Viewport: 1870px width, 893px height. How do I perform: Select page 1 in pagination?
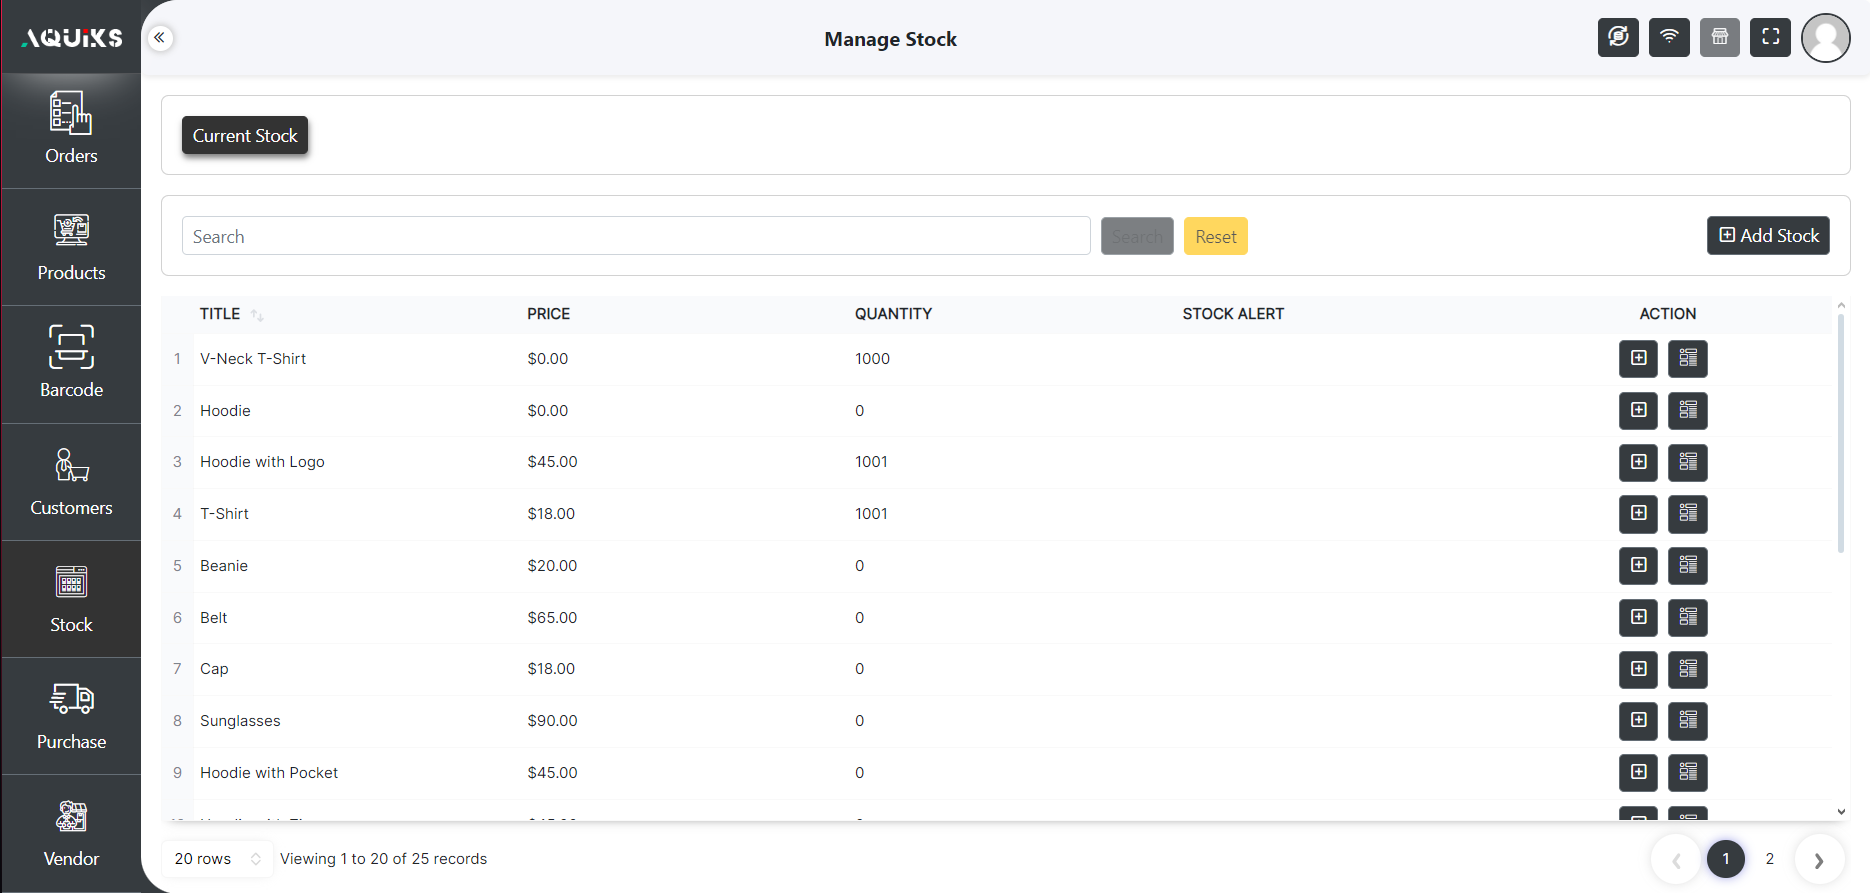click(x=1726, y=859)
